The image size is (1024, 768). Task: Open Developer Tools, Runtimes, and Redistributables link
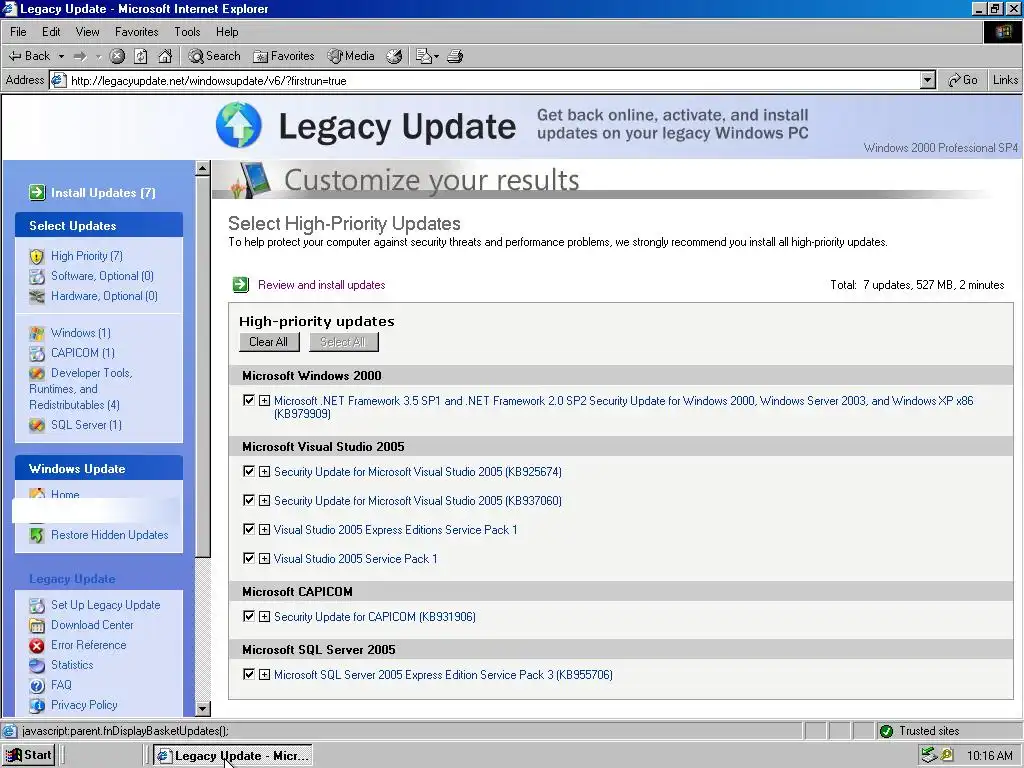tap(81, 389)
